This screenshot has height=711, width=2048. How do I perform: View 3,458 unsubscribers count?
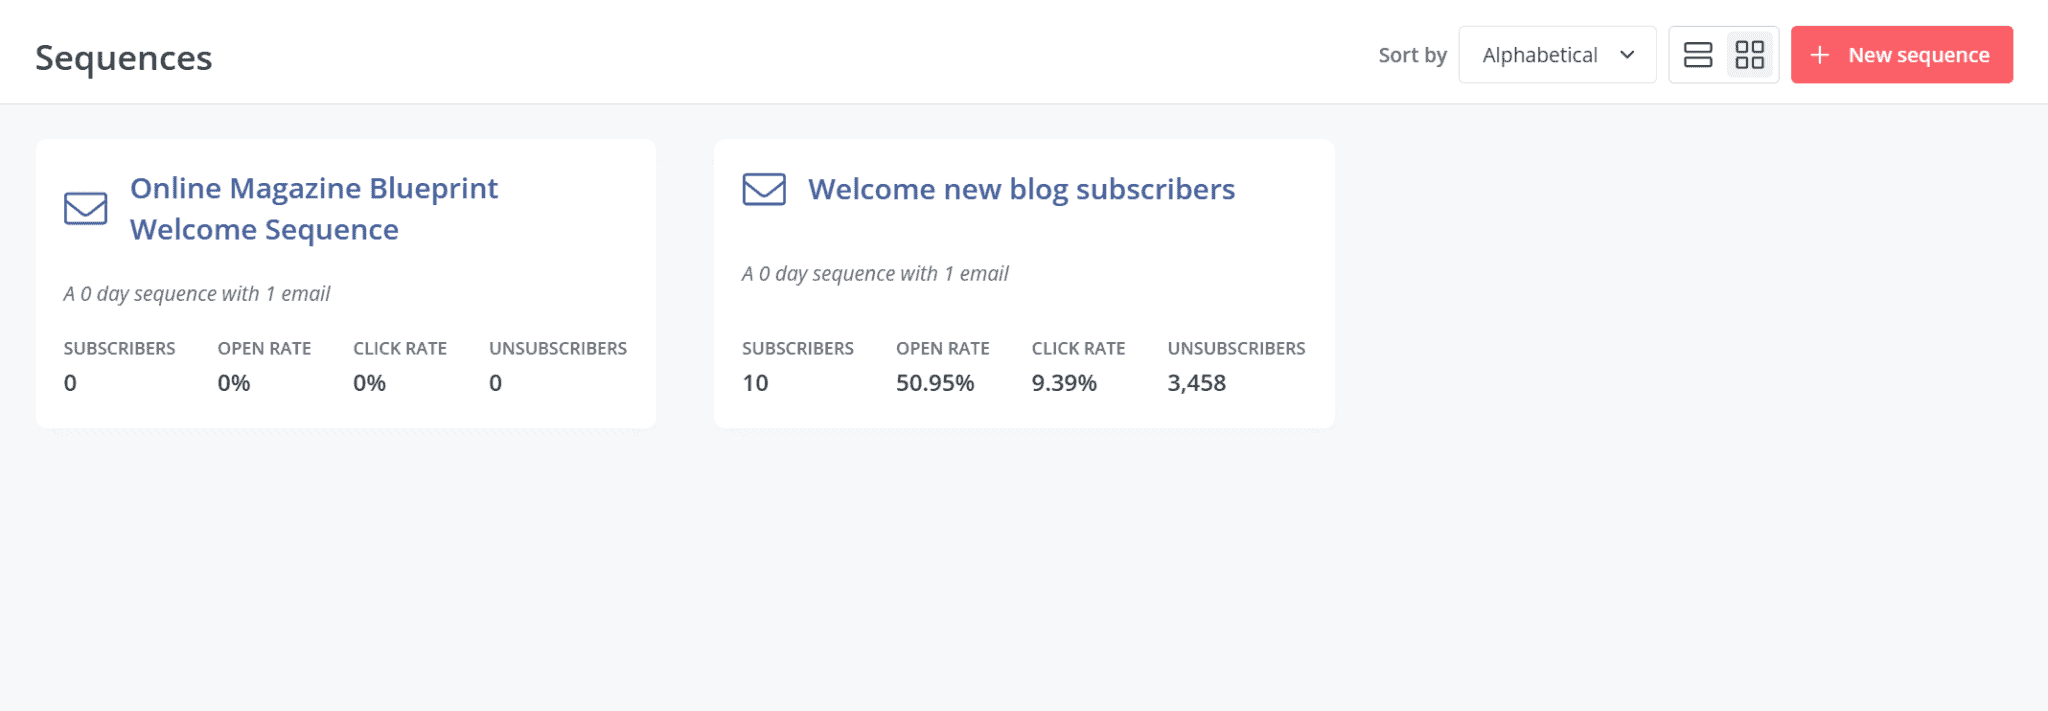(x=1196, y=383)
